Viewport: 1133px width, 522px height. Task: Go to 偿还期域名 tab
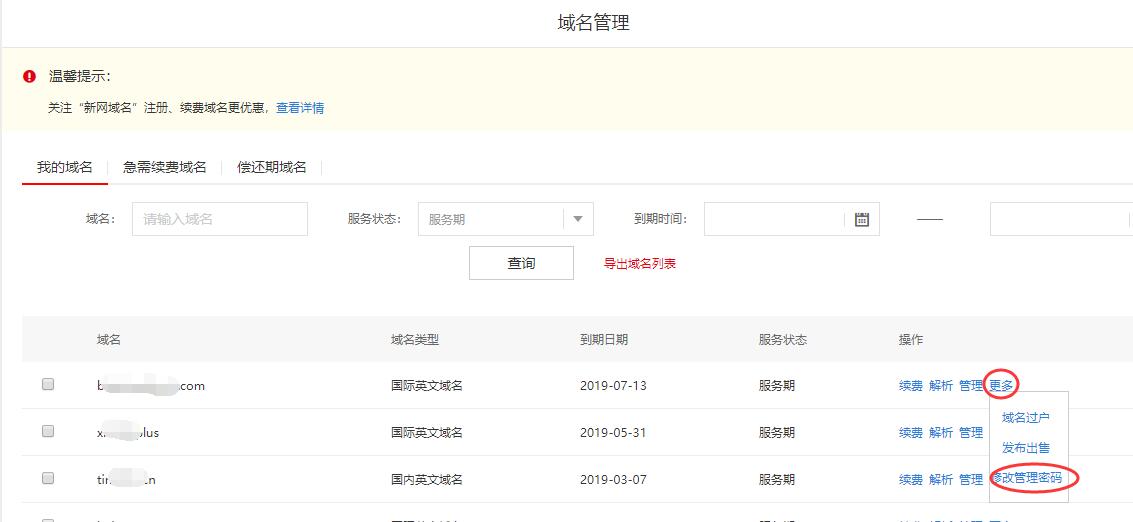tap(272, 167)
